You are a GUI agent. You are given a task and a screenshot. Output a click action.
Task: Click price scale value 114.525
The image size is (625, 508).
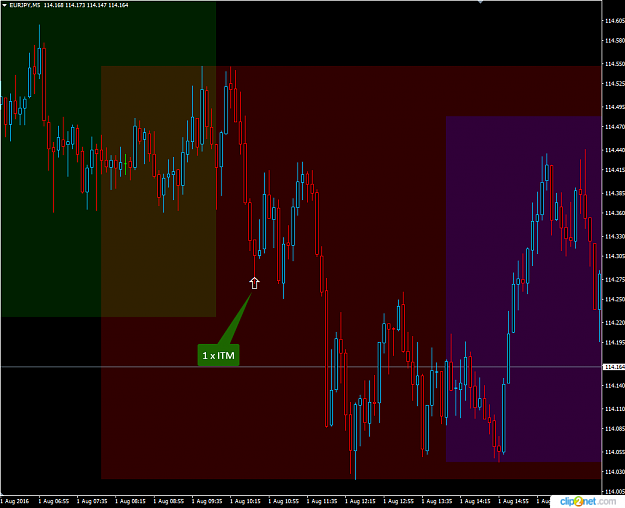615,83
